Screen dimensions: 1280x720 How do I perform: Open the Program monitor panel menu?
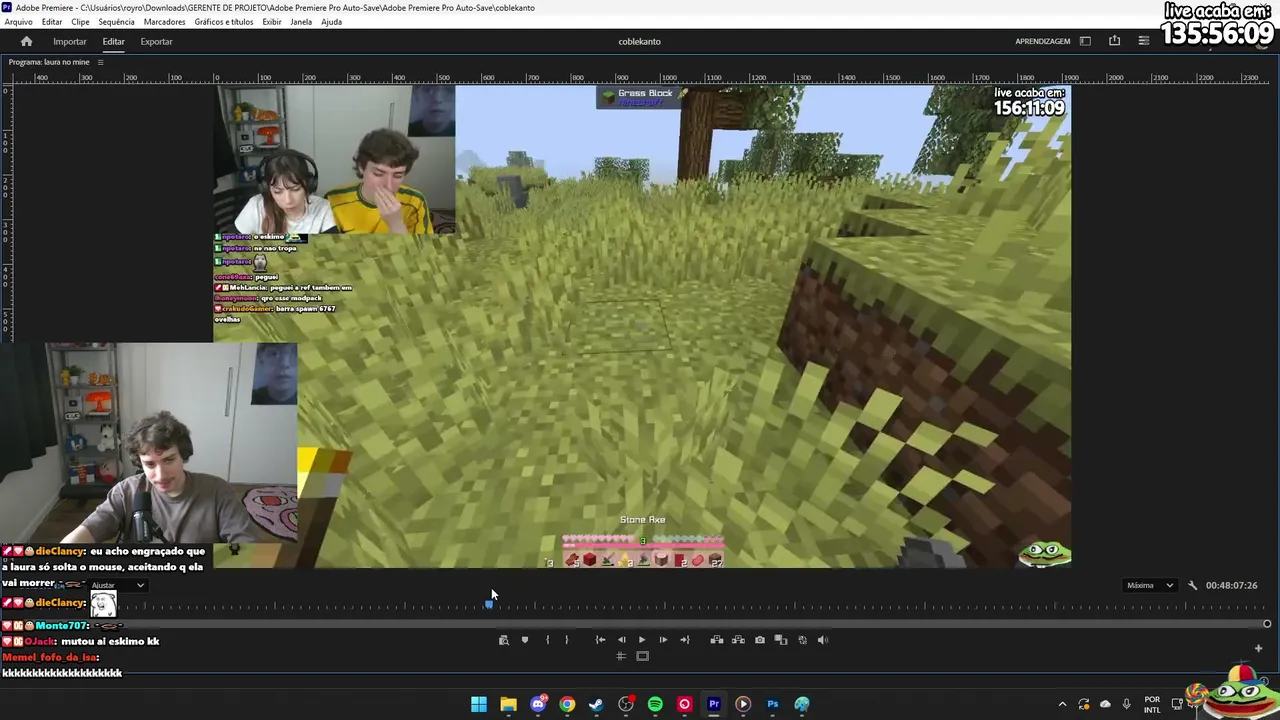pyautogui.click(x=100, y=62)
